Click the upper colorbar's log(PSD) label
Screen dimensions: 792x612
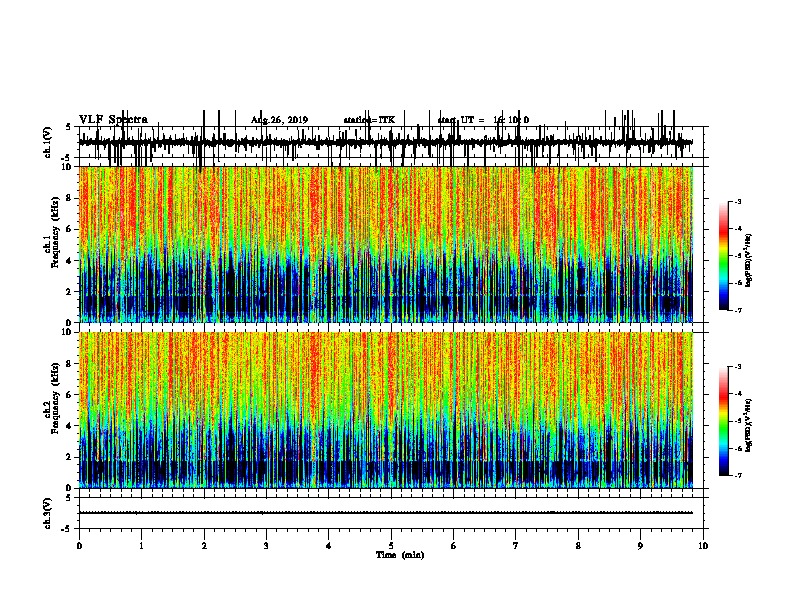click(748, 260)
